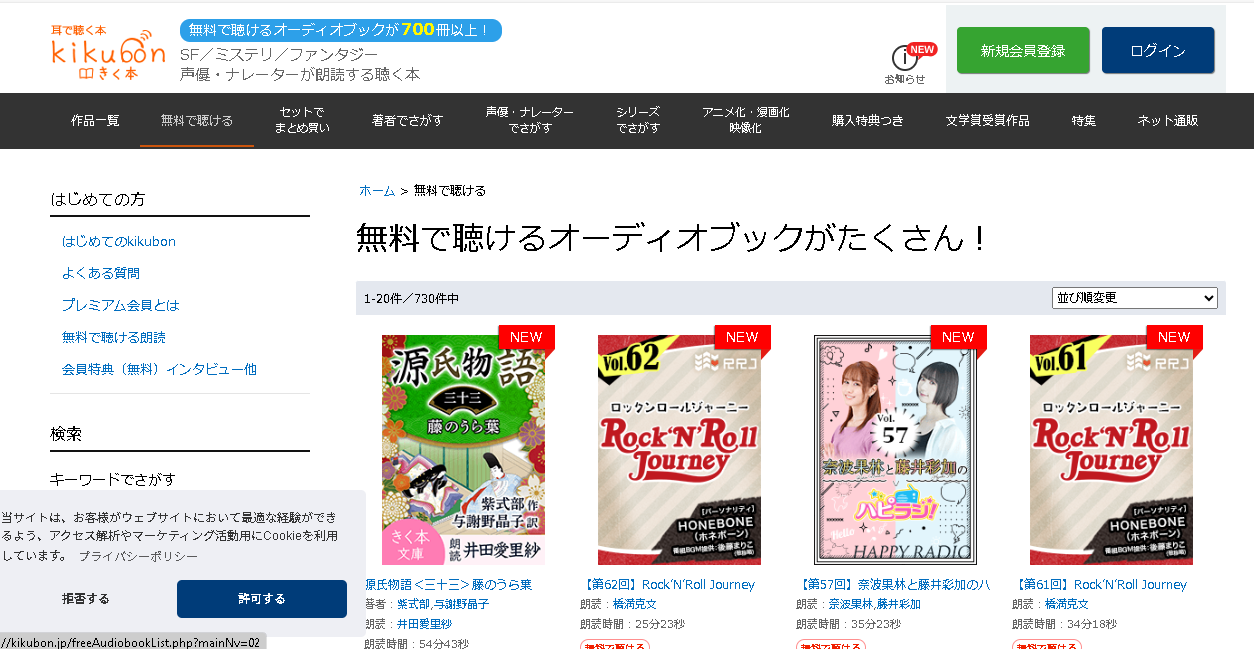Open 【第61回】Rock'N'Roll Journey title link
This screenshot has width=1254, height=649.
(x=1100, y=585)
